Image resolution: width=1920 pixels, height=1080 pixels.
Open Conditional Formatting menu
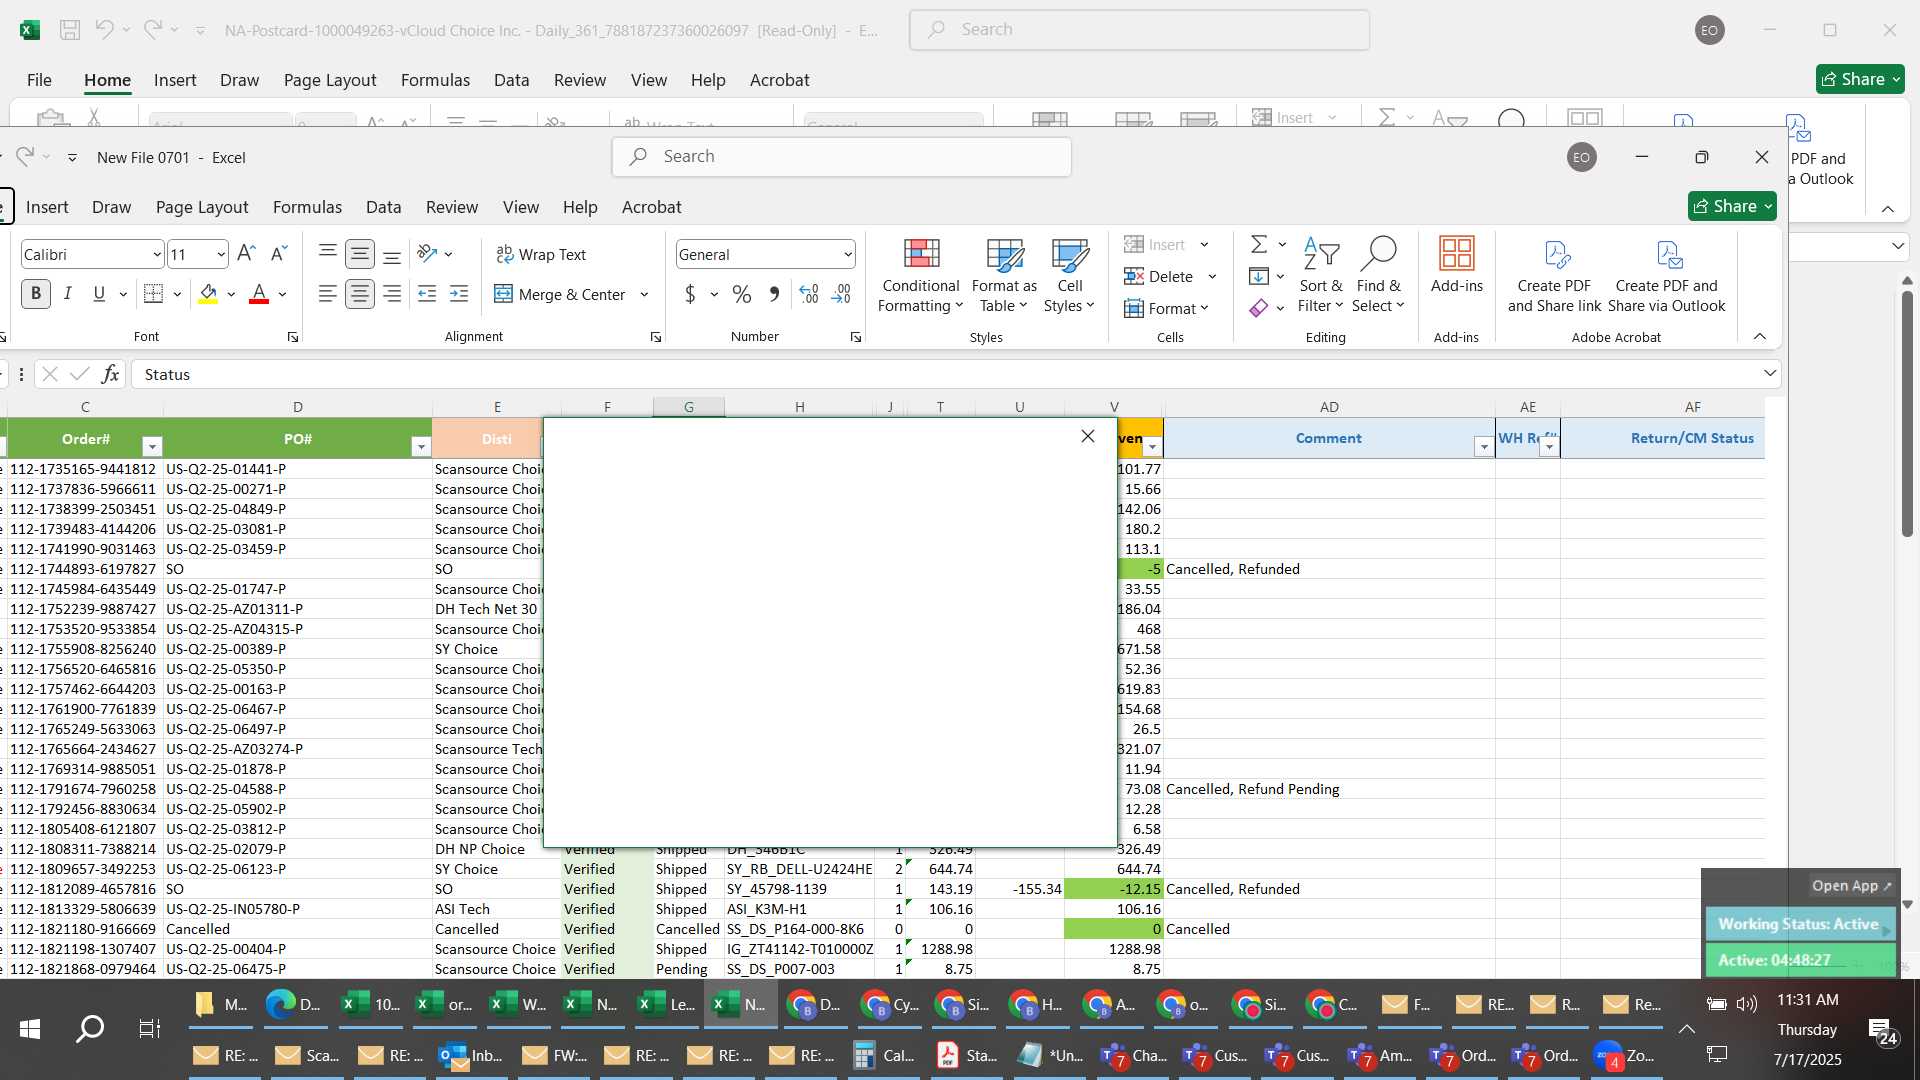coord(921,276)
